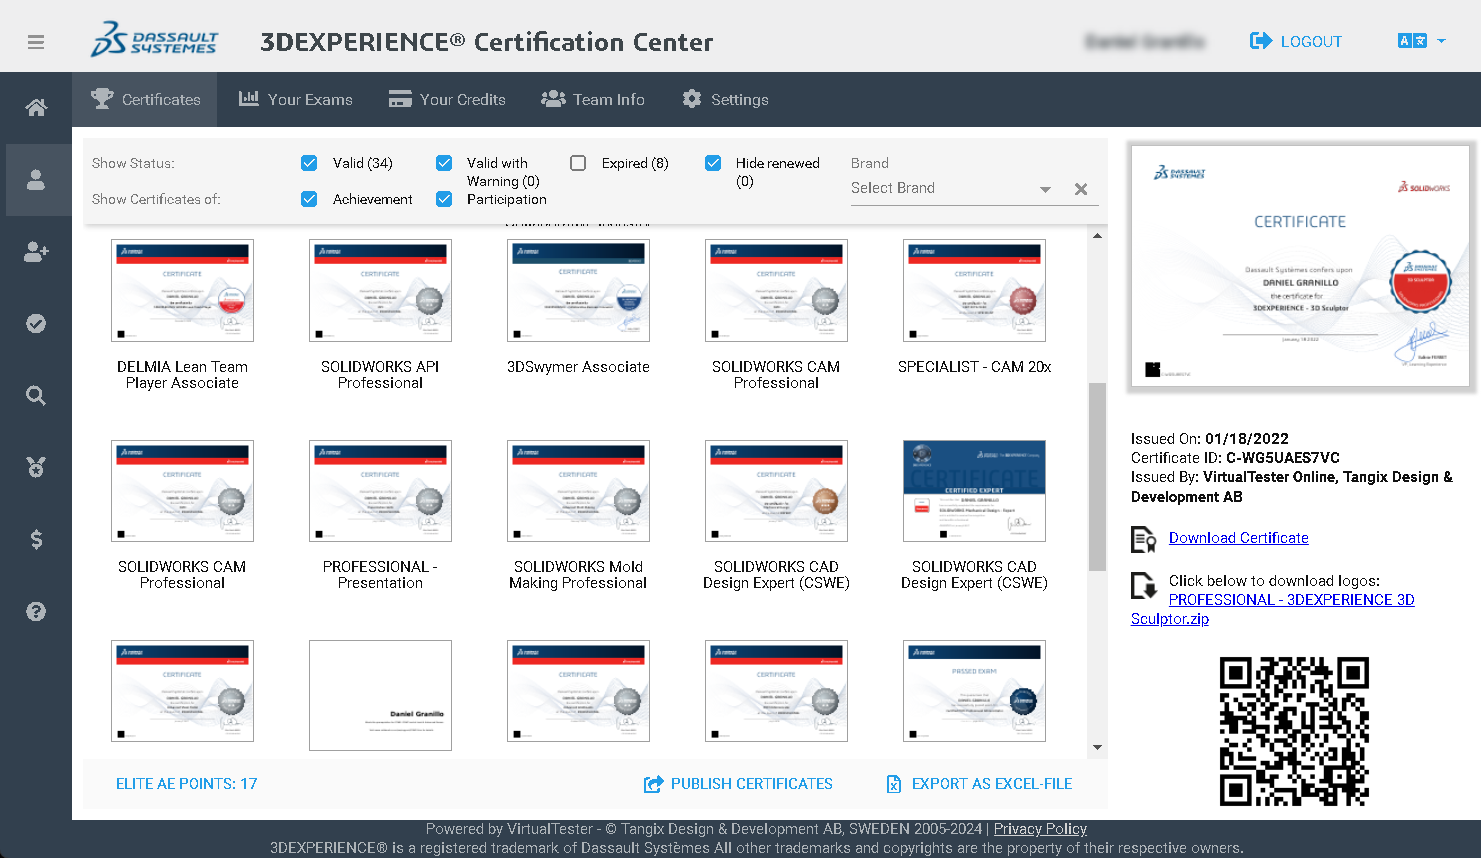Open the dollar sign icon in the sidebar
Screen dimensions: 1481x858
coord(37,539)
